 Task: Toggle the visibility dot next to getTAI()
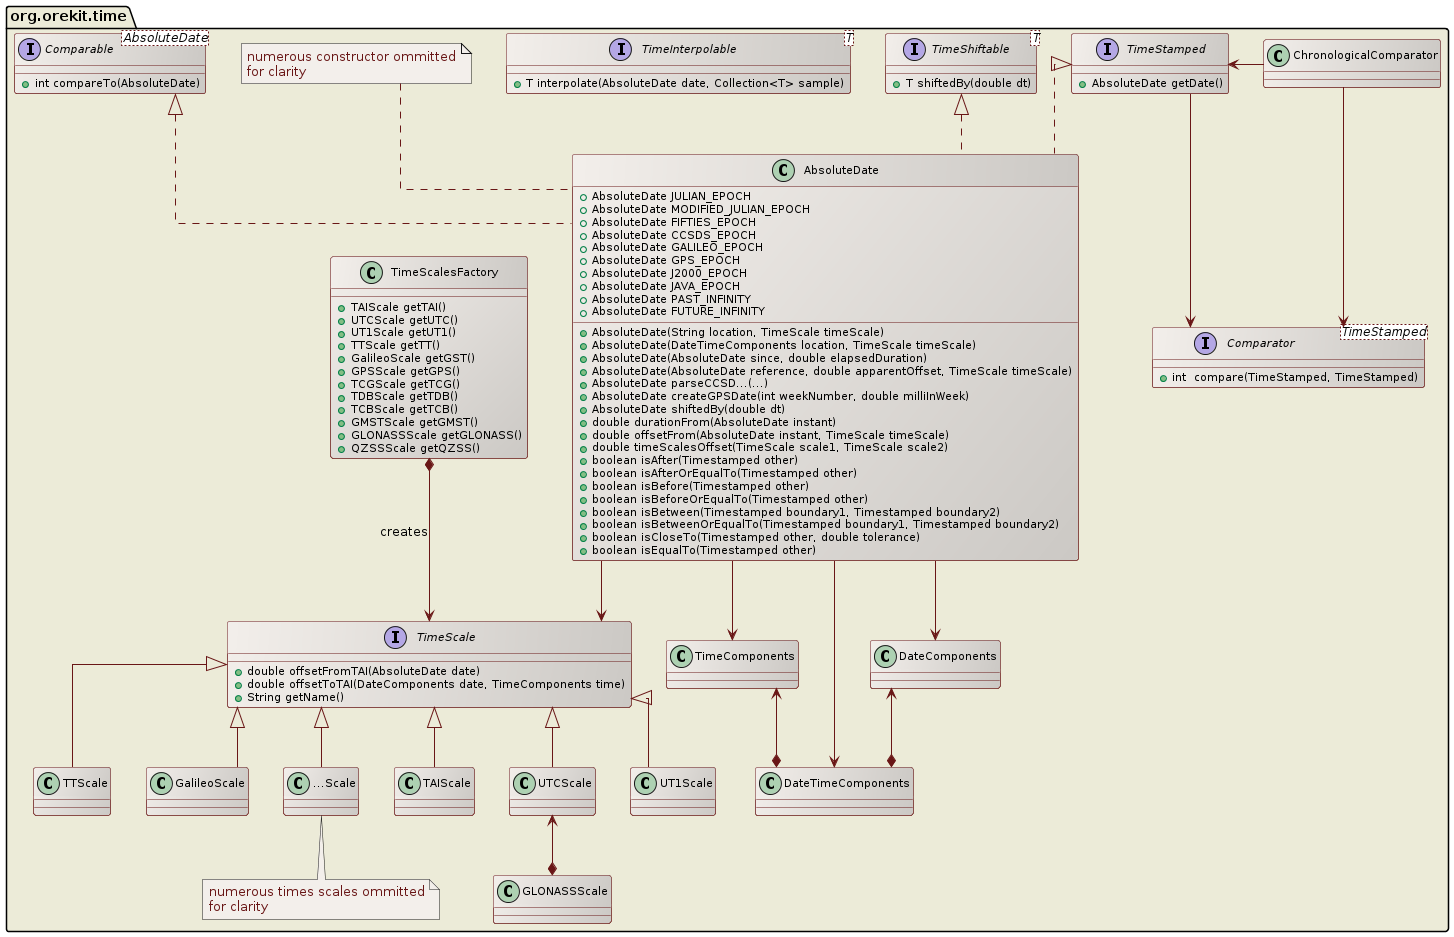[340, 306]
